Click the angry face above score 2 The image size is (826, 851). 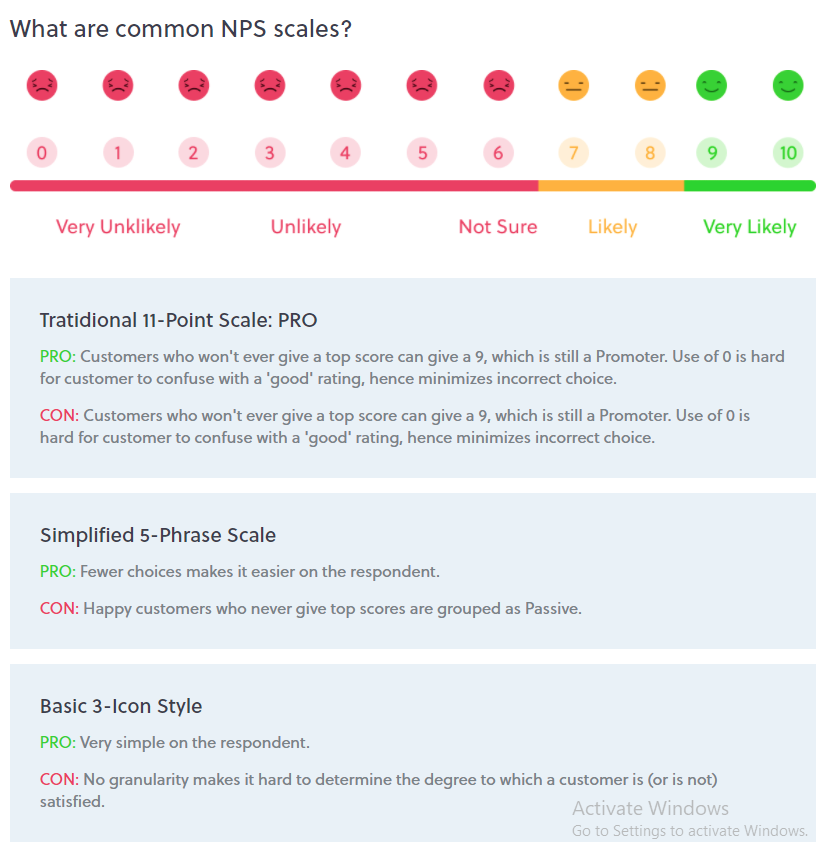tap(194, 86)
